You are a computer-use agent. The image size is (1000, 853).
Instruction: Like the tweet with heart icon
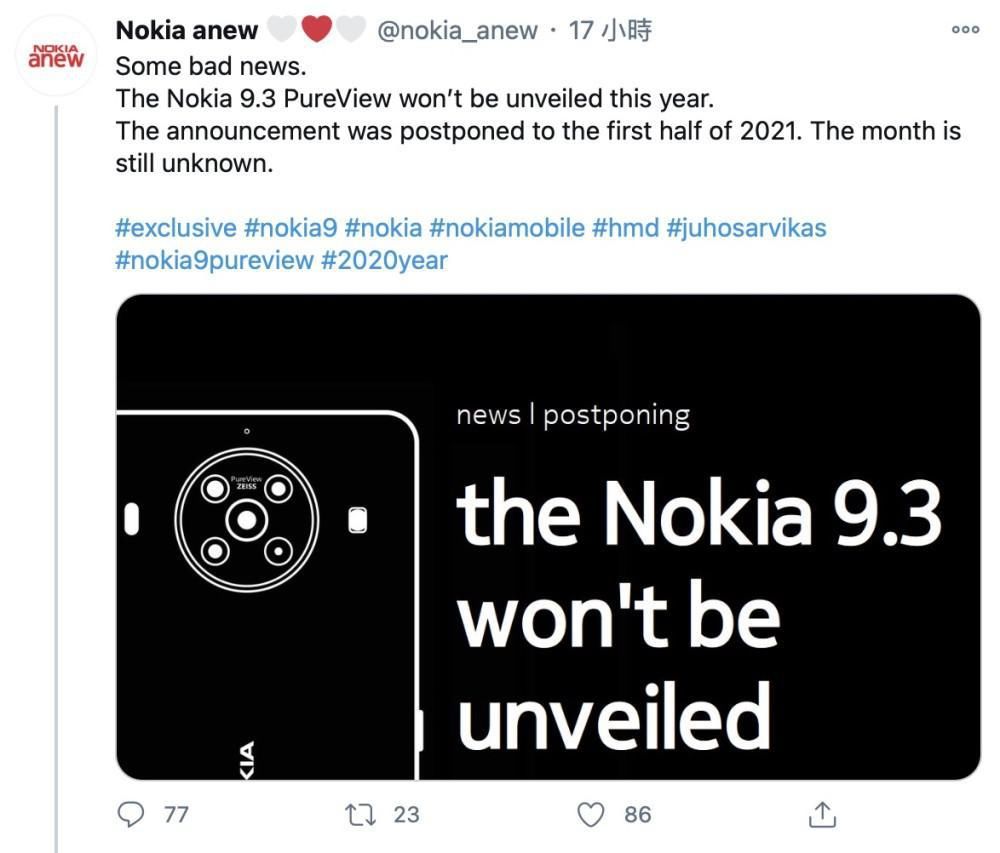pos(593,814)
